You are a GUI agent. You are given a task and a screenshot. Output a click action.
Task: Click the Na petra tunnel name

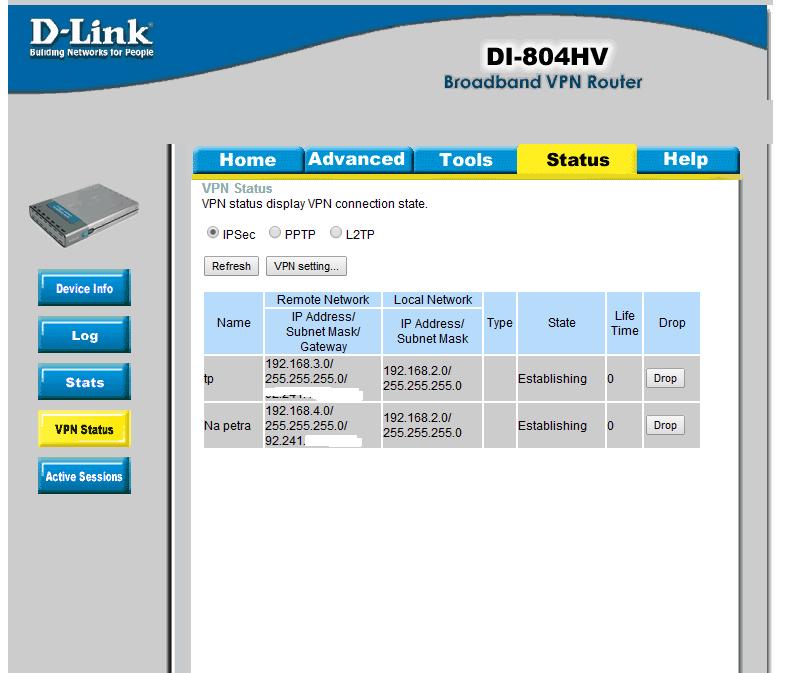227,426
